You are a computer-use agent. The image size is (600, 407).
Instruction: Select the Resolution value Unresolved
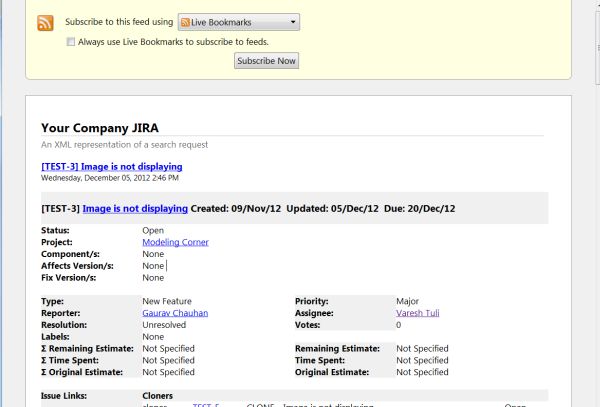[164, 325]
